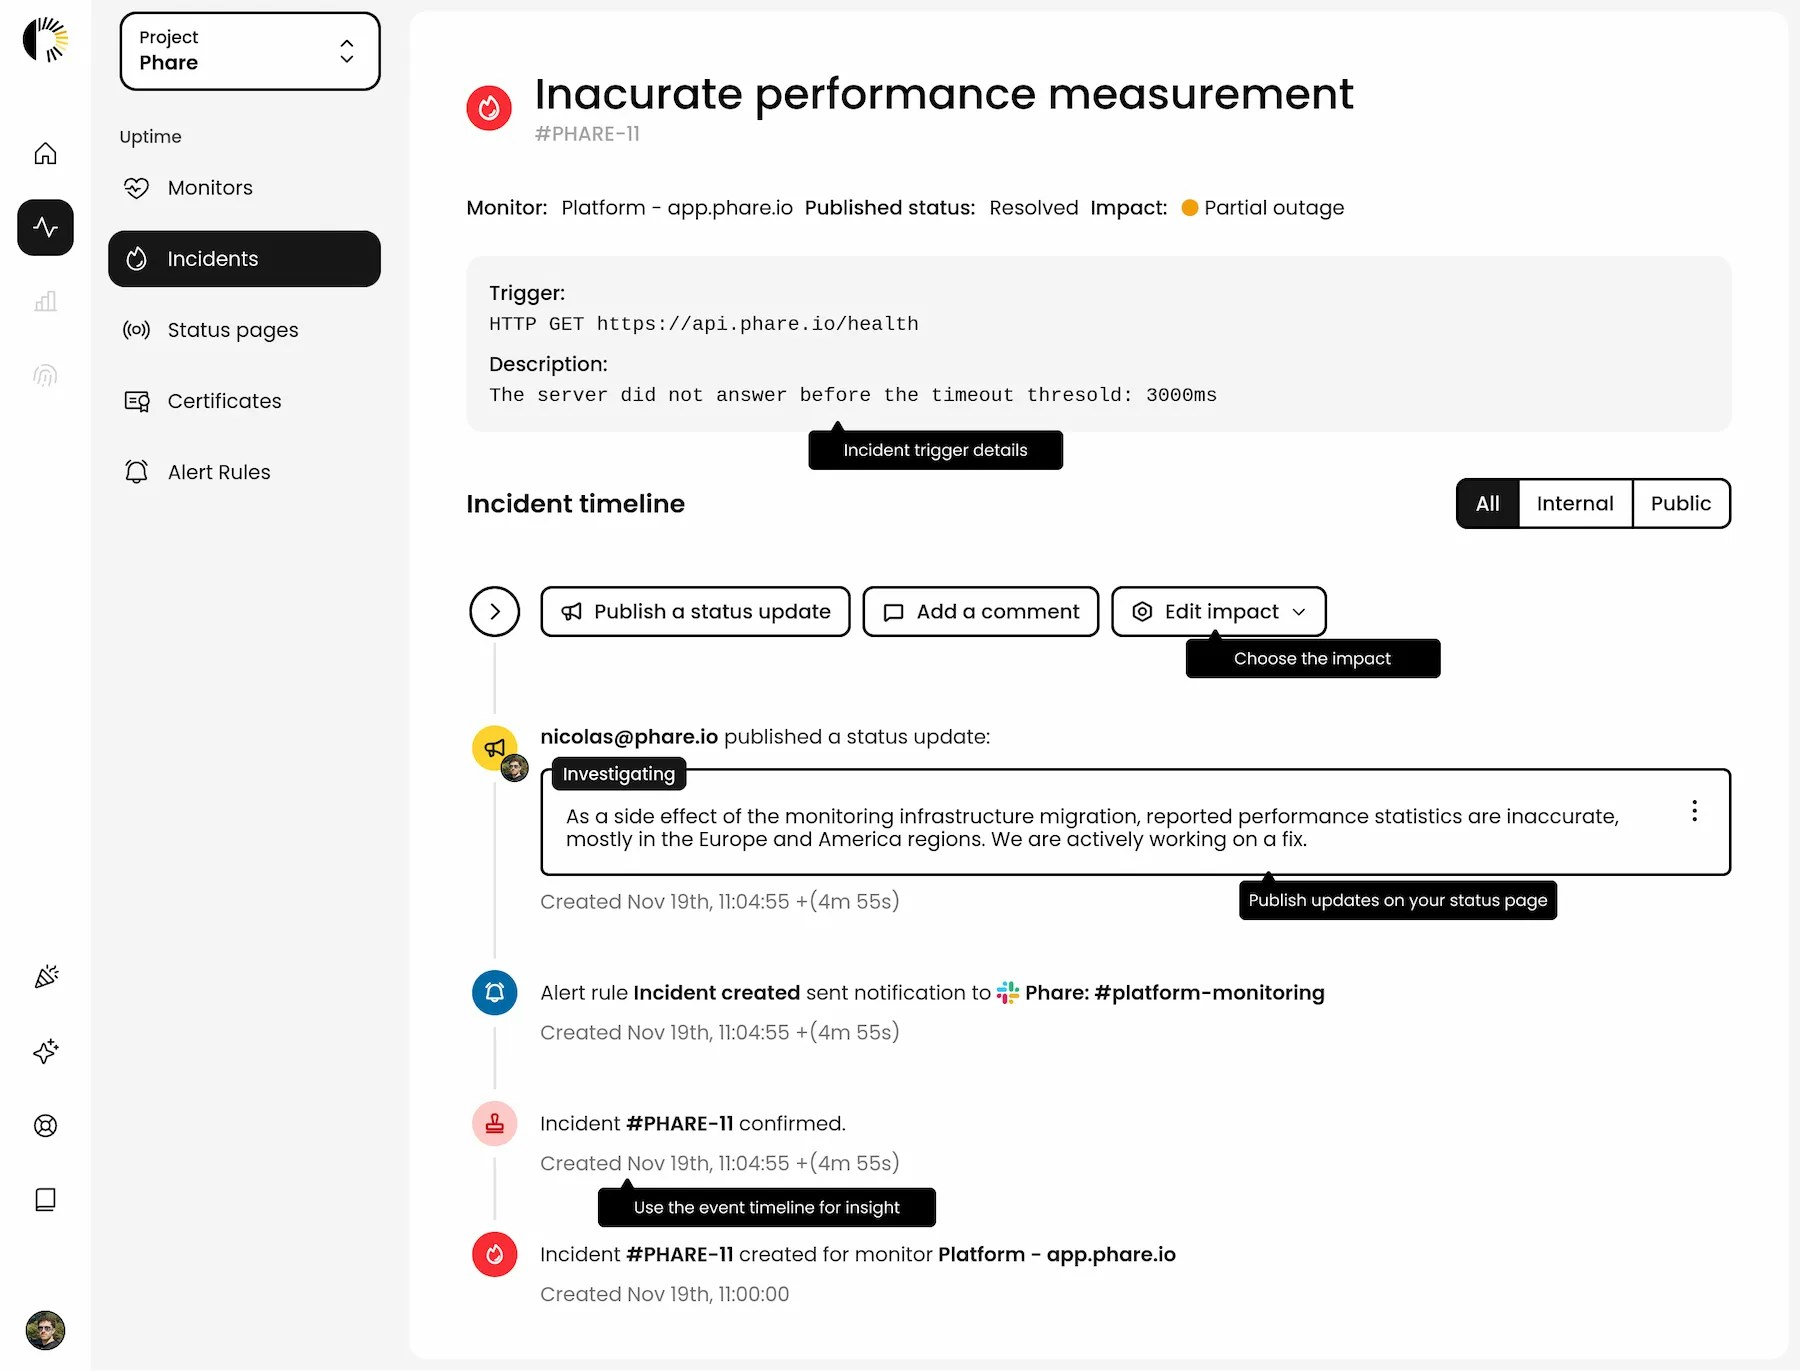Open Alert Rules section
The height and width of the screenshot is (1371, 1800).
pos(244,472)
